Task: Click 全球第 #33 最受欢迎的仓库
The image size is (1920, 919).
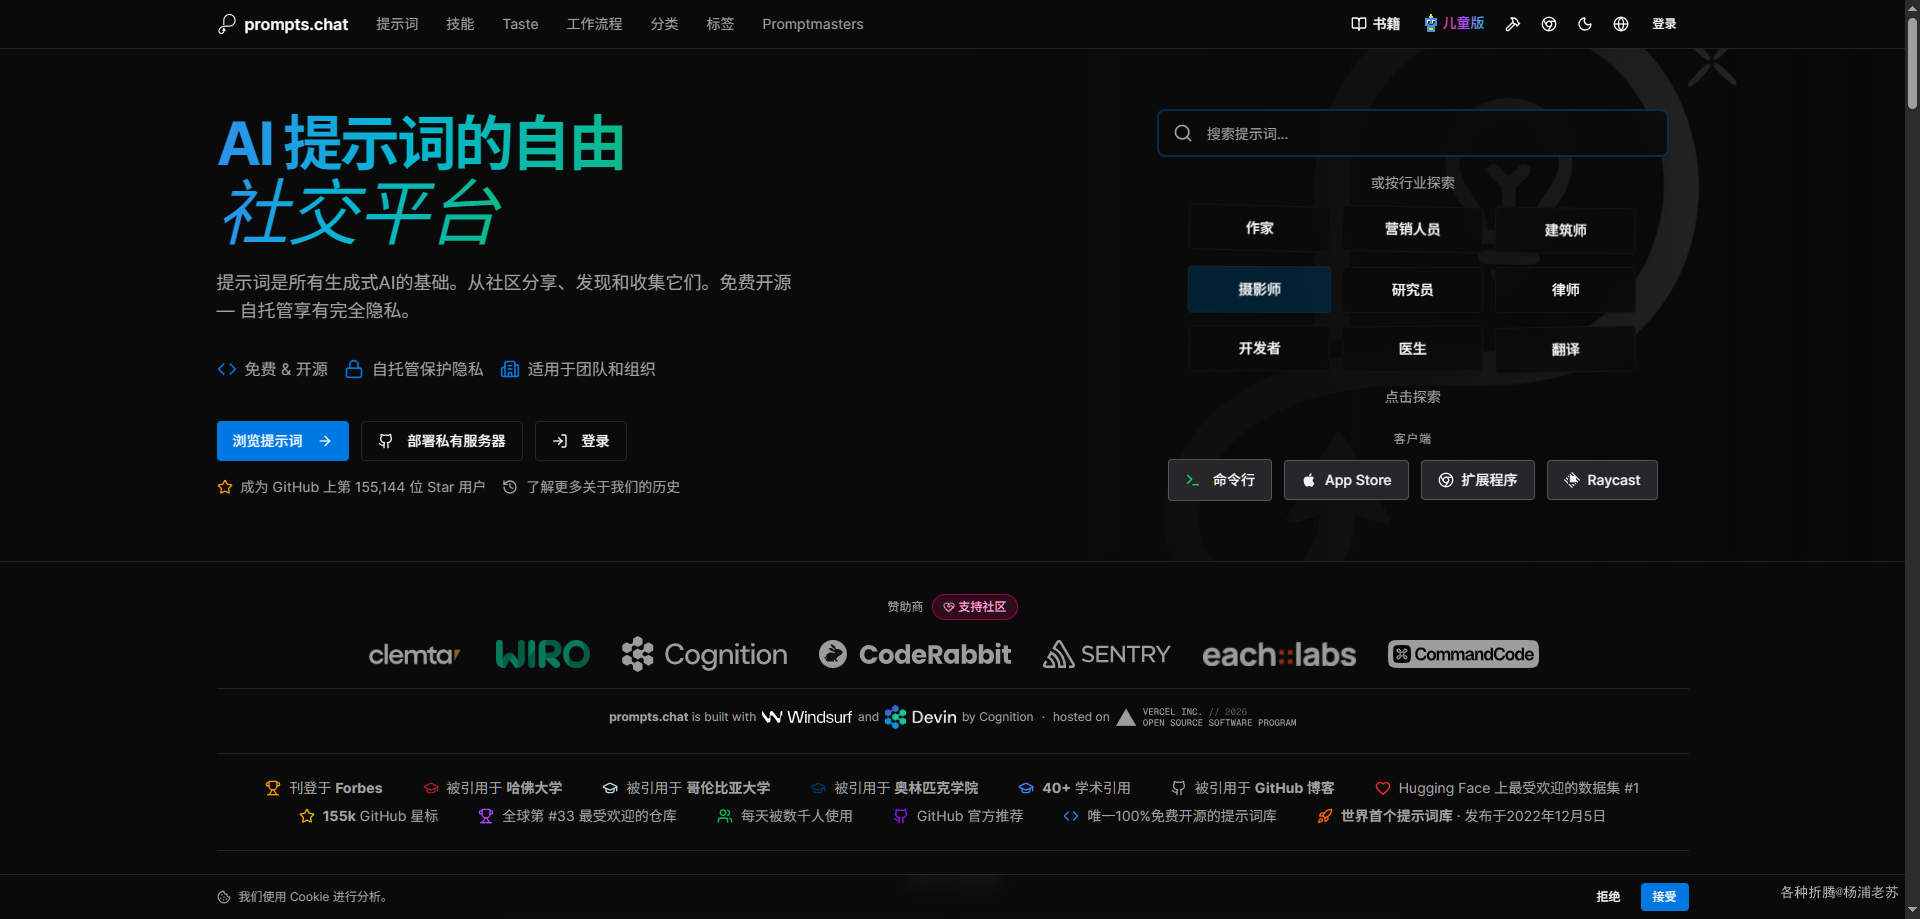Action: coord(578,816)
